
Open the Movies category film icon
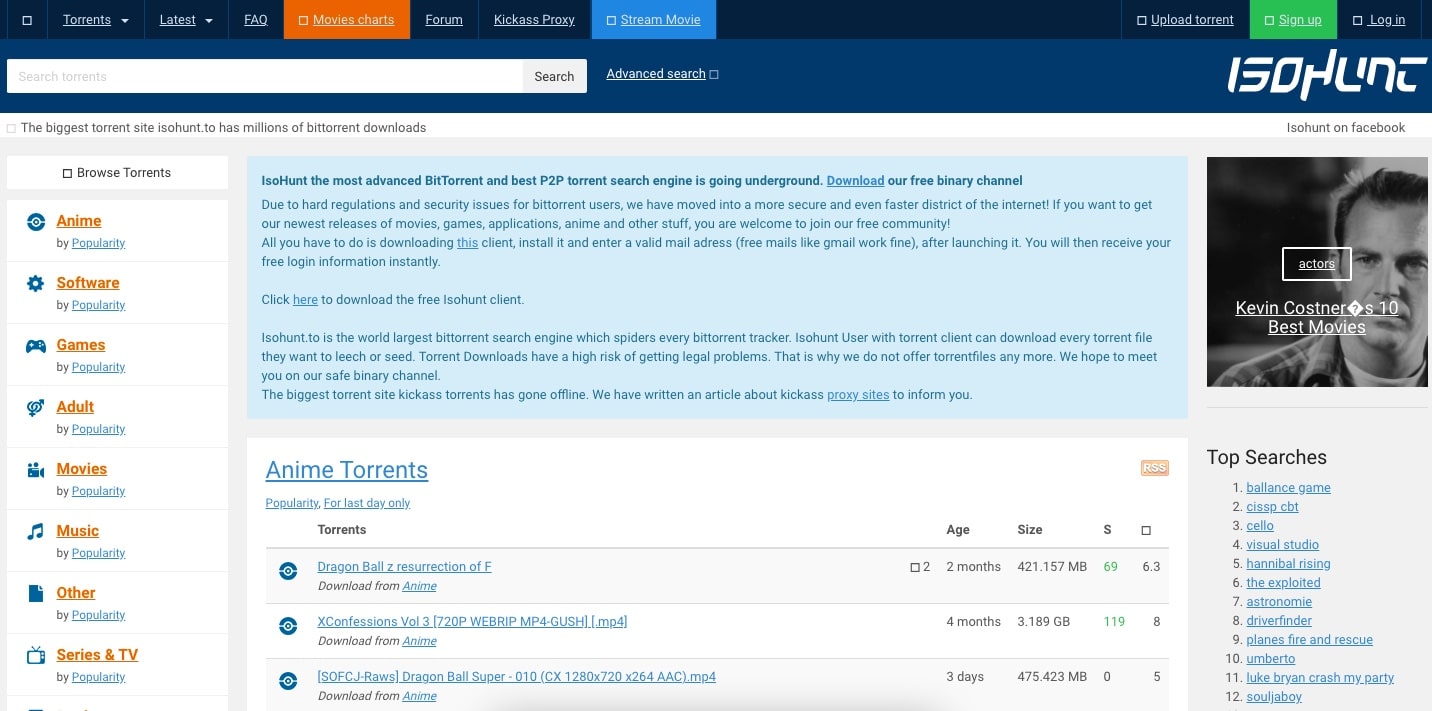coord(36,469)
